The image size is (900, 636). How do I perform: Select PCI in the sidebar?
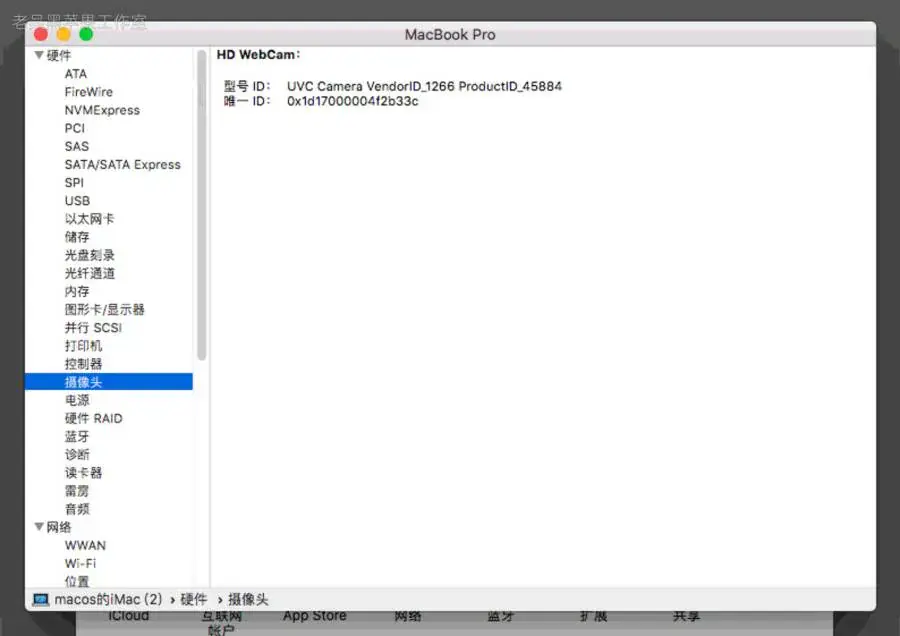(75, 128)
